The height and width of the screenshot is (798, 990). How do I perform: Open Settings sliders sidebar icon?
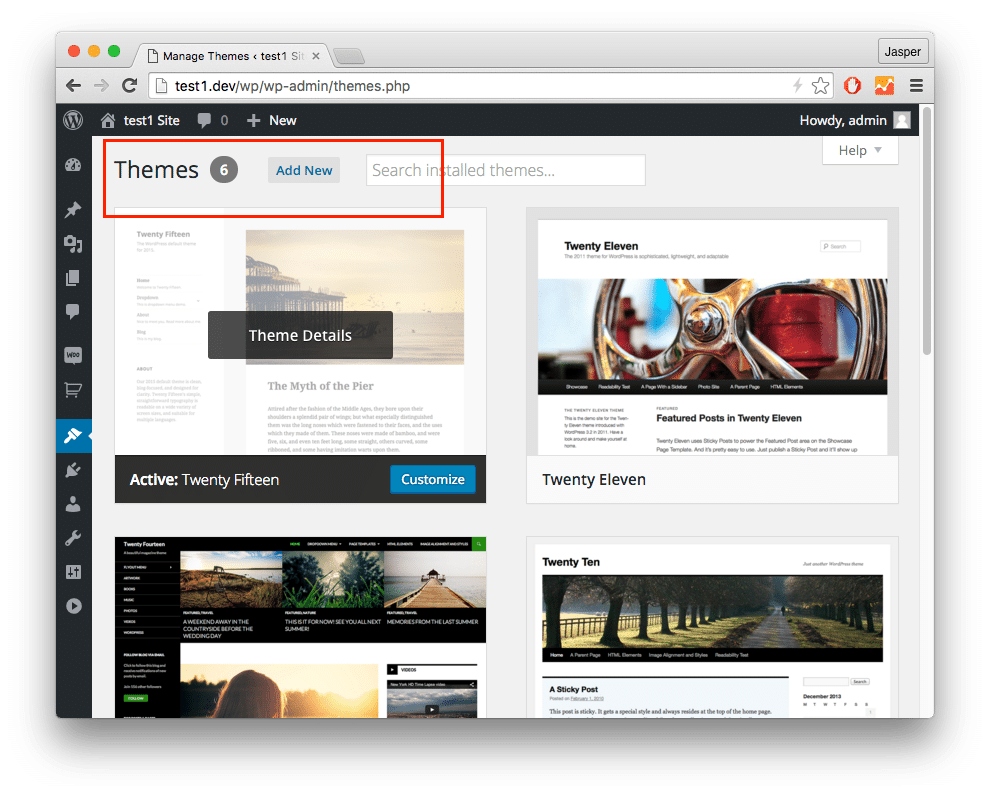[73, 572]
